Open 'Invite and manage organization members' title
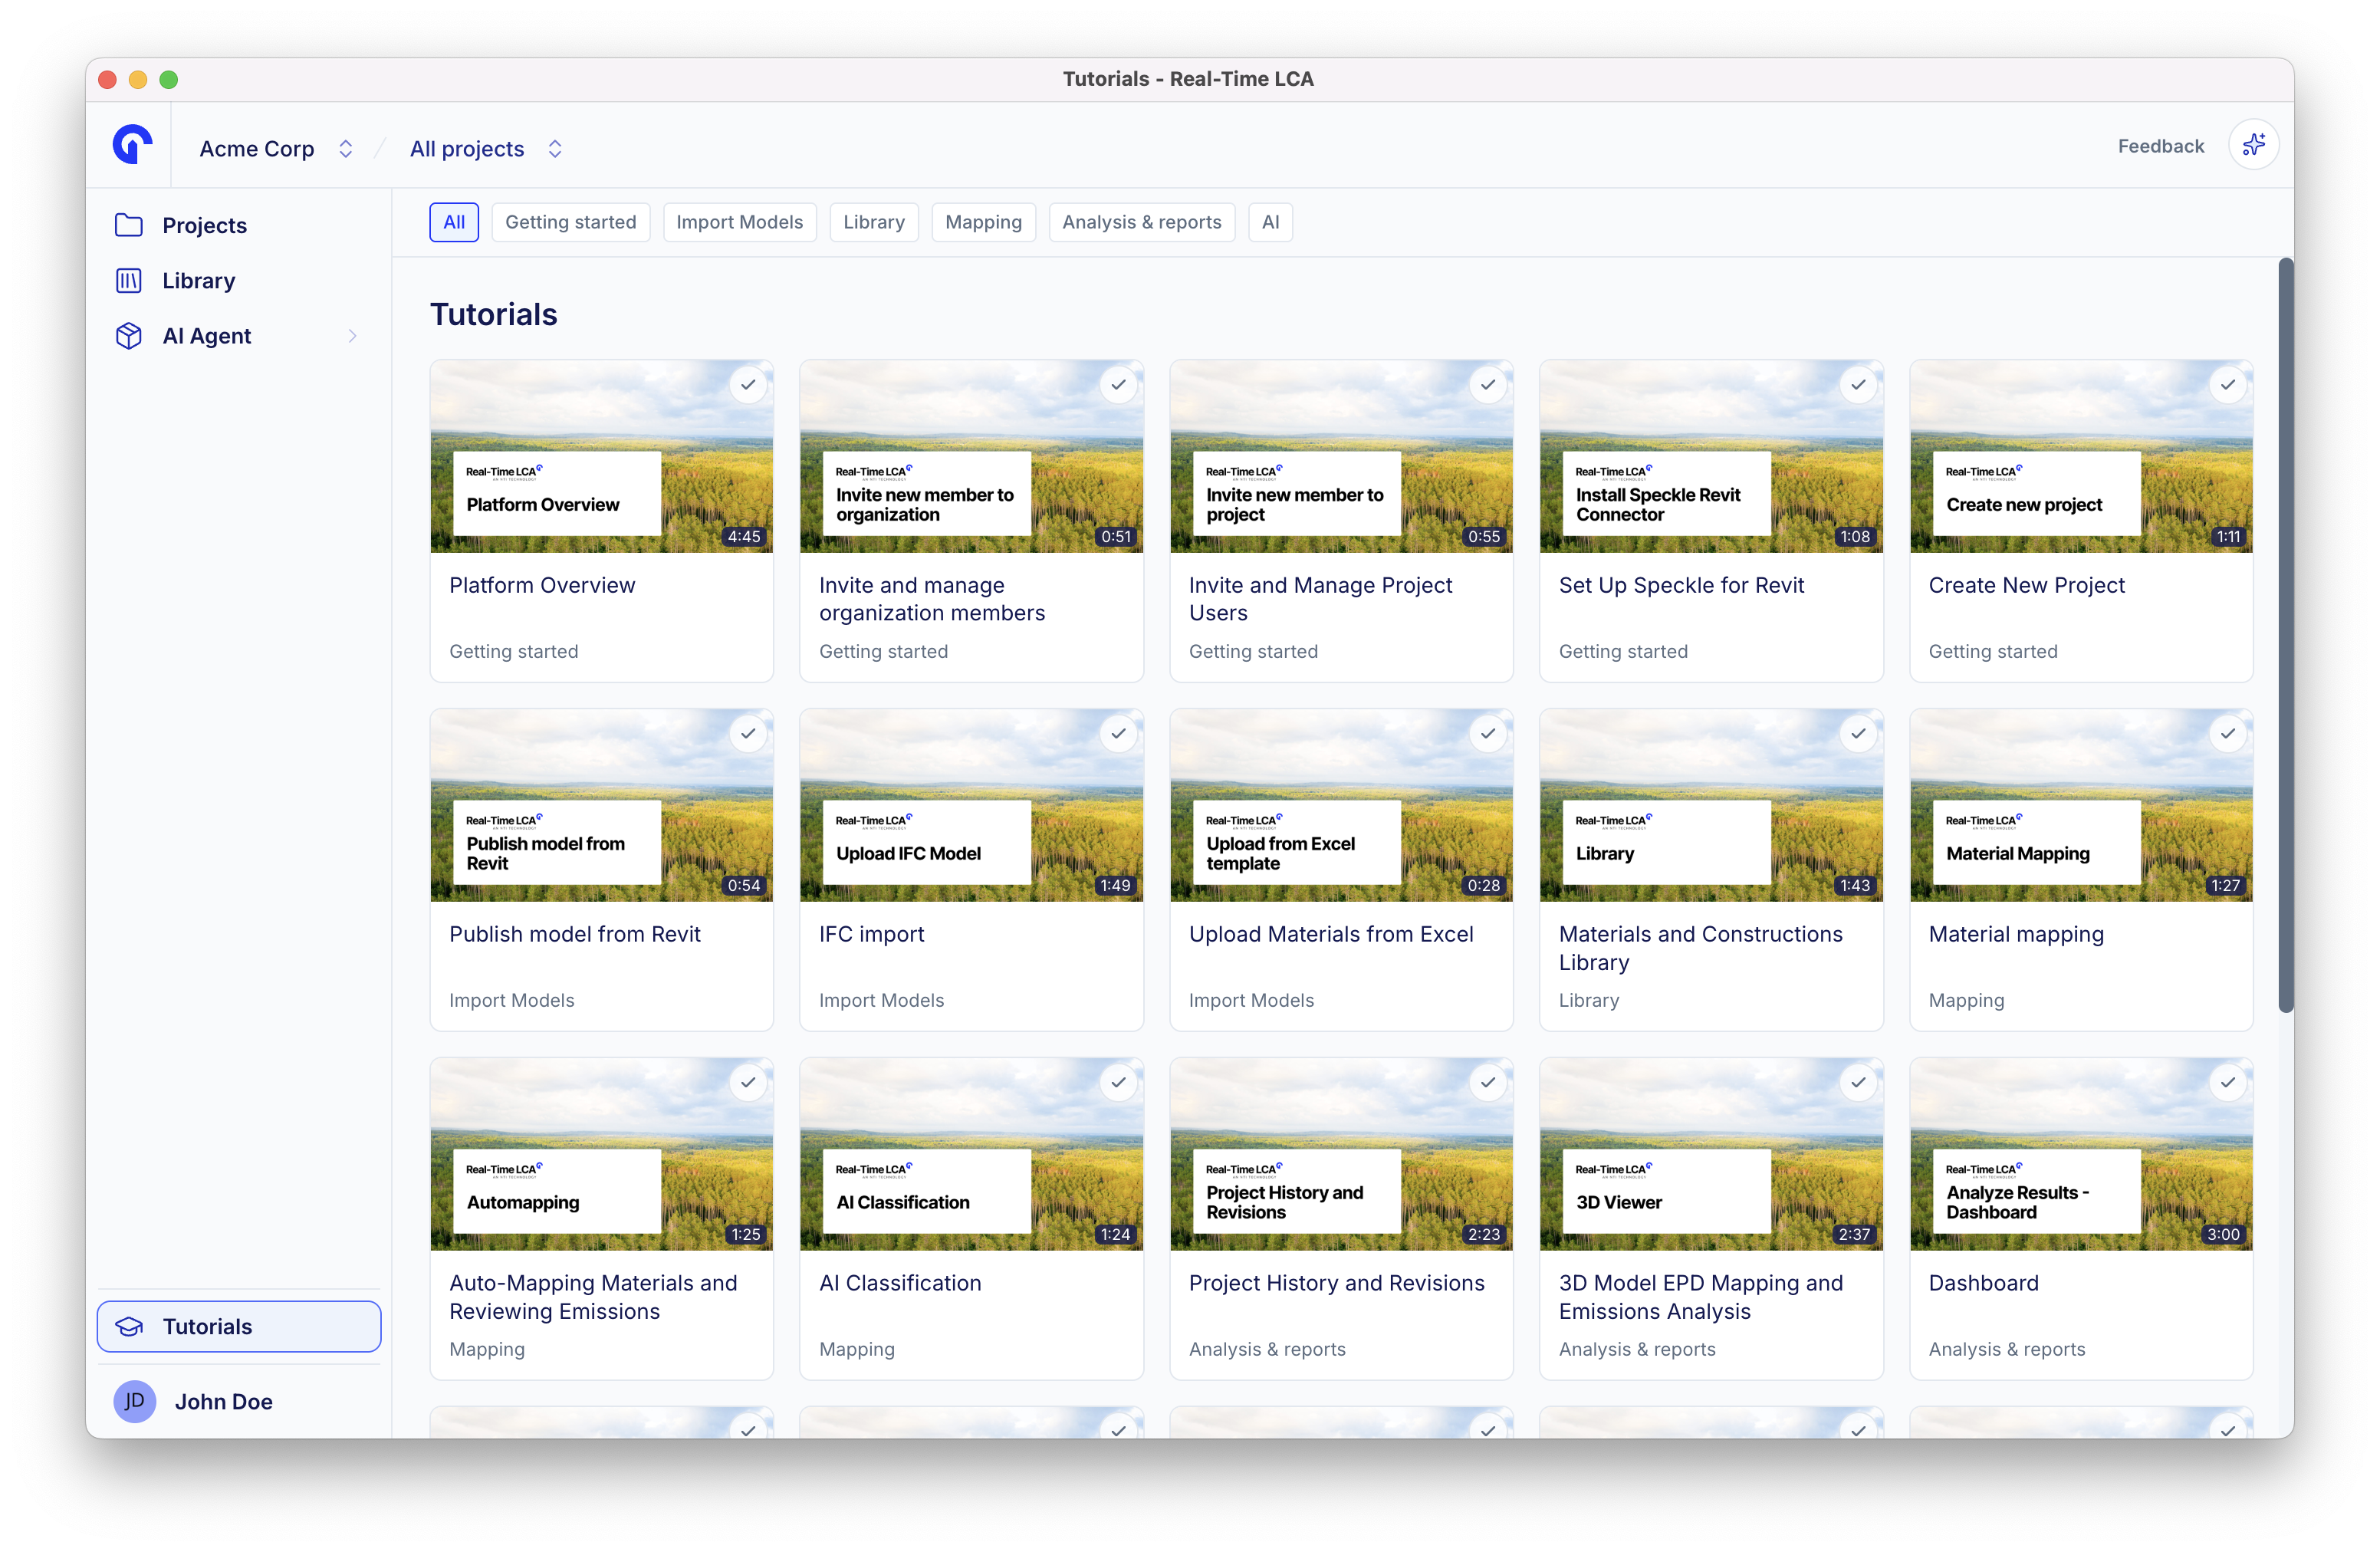This screenshot has height=1552, width=2380. [x=931, y=599]
